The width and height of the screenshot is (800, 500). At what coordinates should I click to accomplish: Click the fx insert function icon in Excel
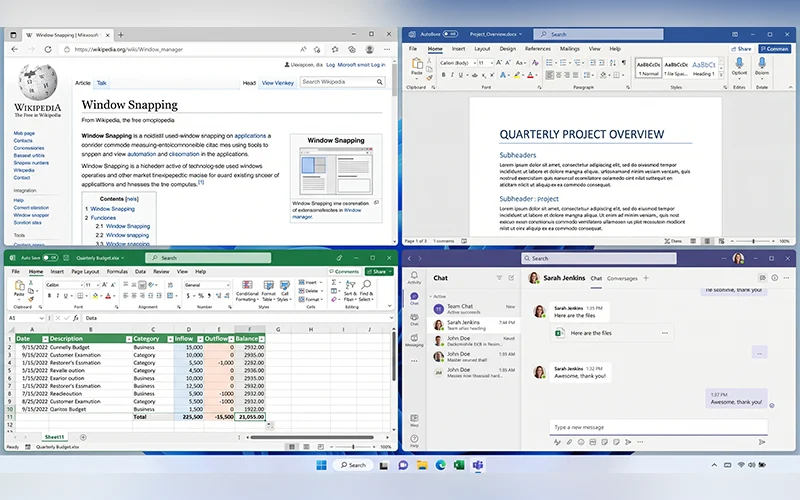pyautogui.click(x=76, y=318)
